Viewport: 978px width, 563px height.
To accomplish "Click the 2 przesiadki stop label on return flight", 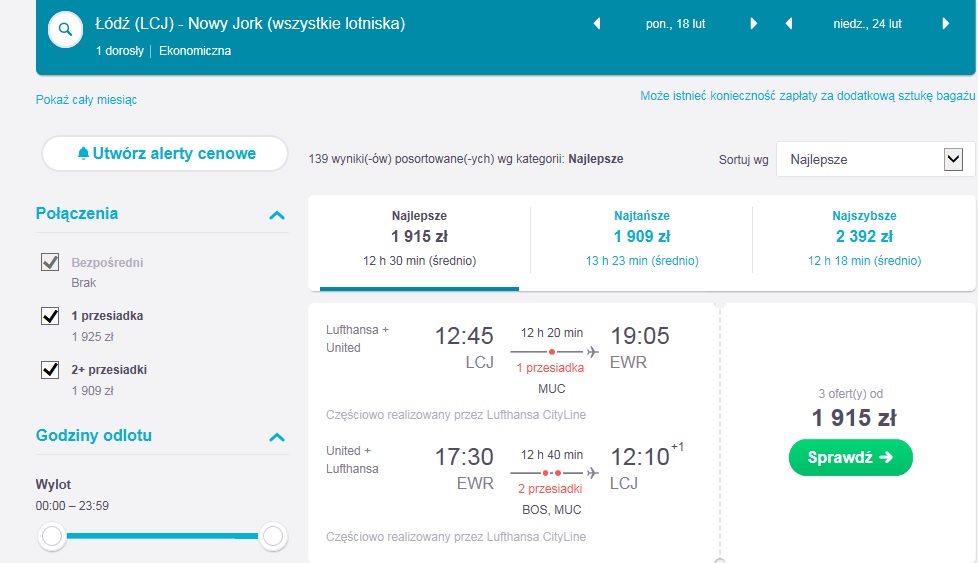I will click(550, 489).
